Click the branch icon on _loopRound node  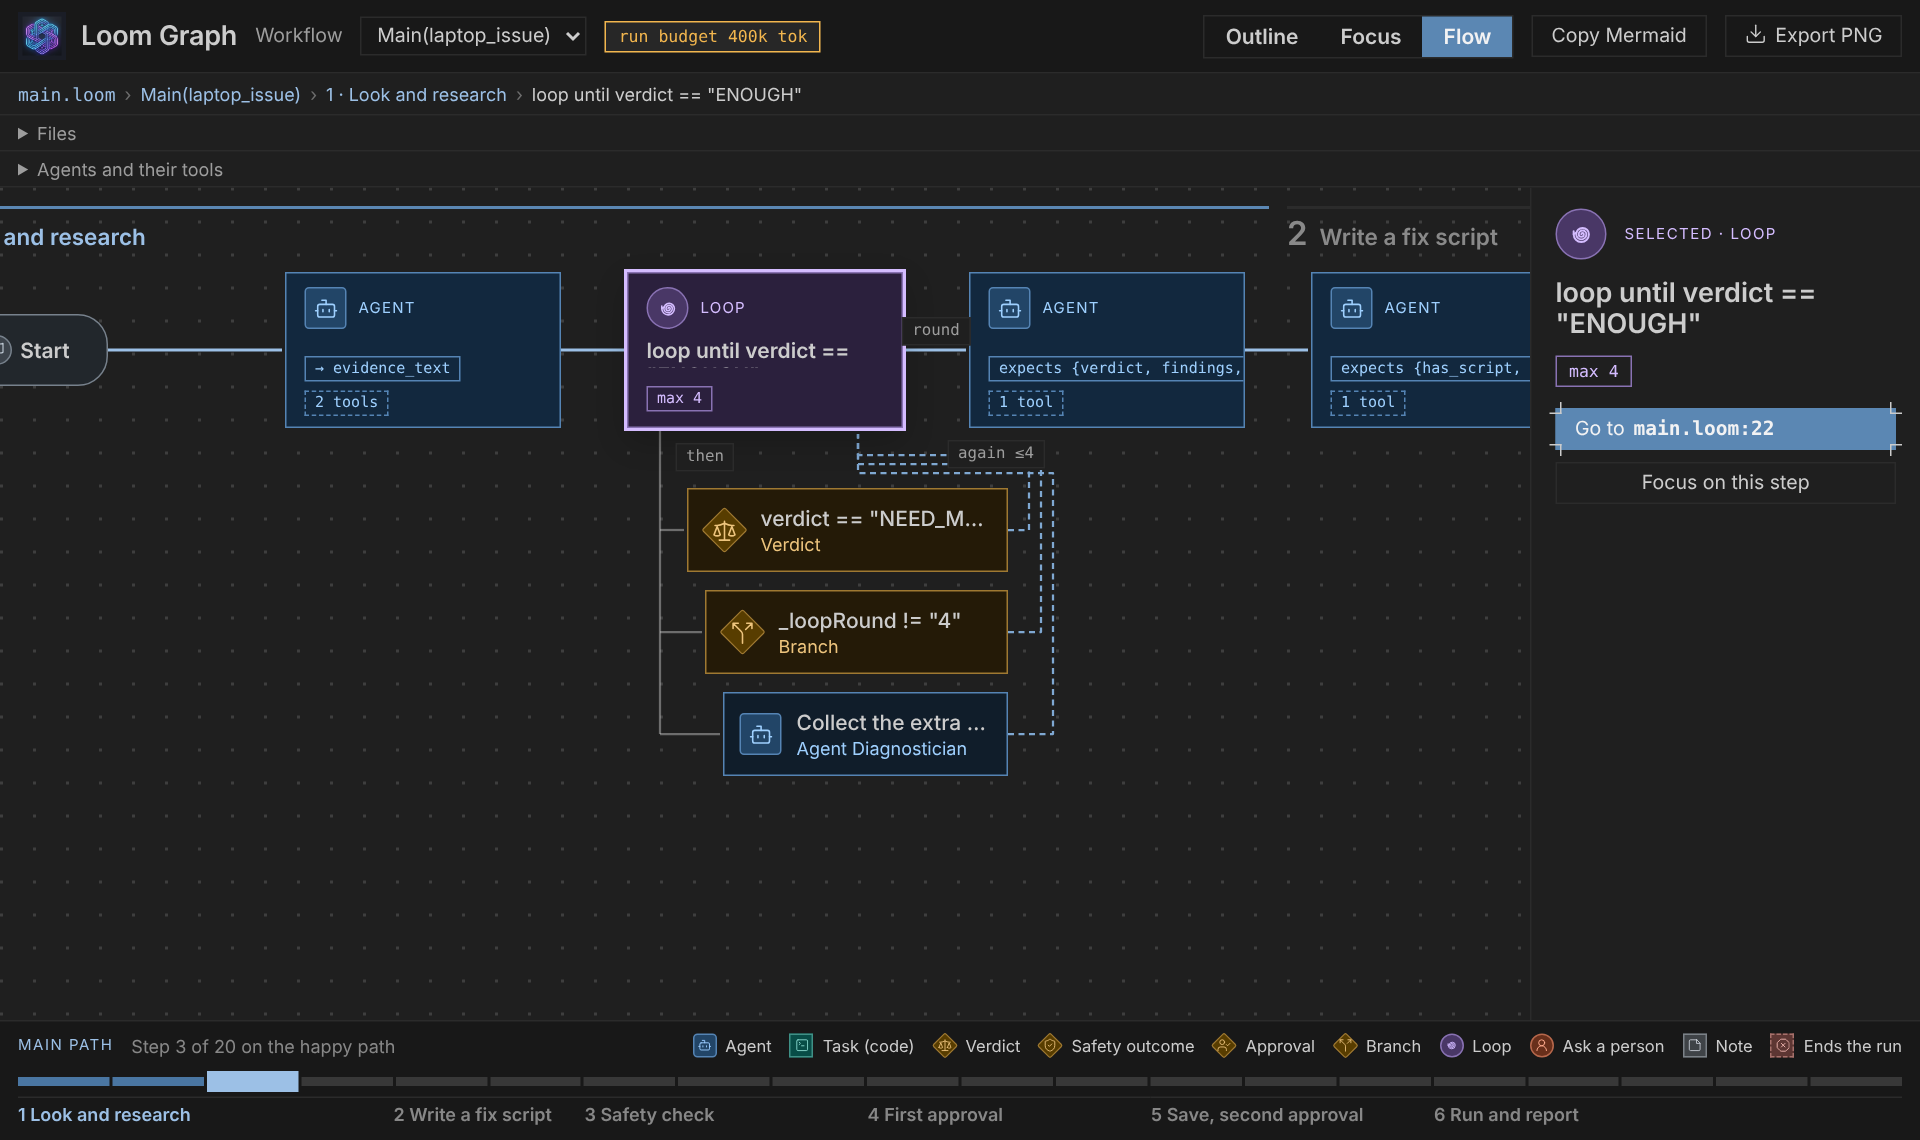coord(743,632)
